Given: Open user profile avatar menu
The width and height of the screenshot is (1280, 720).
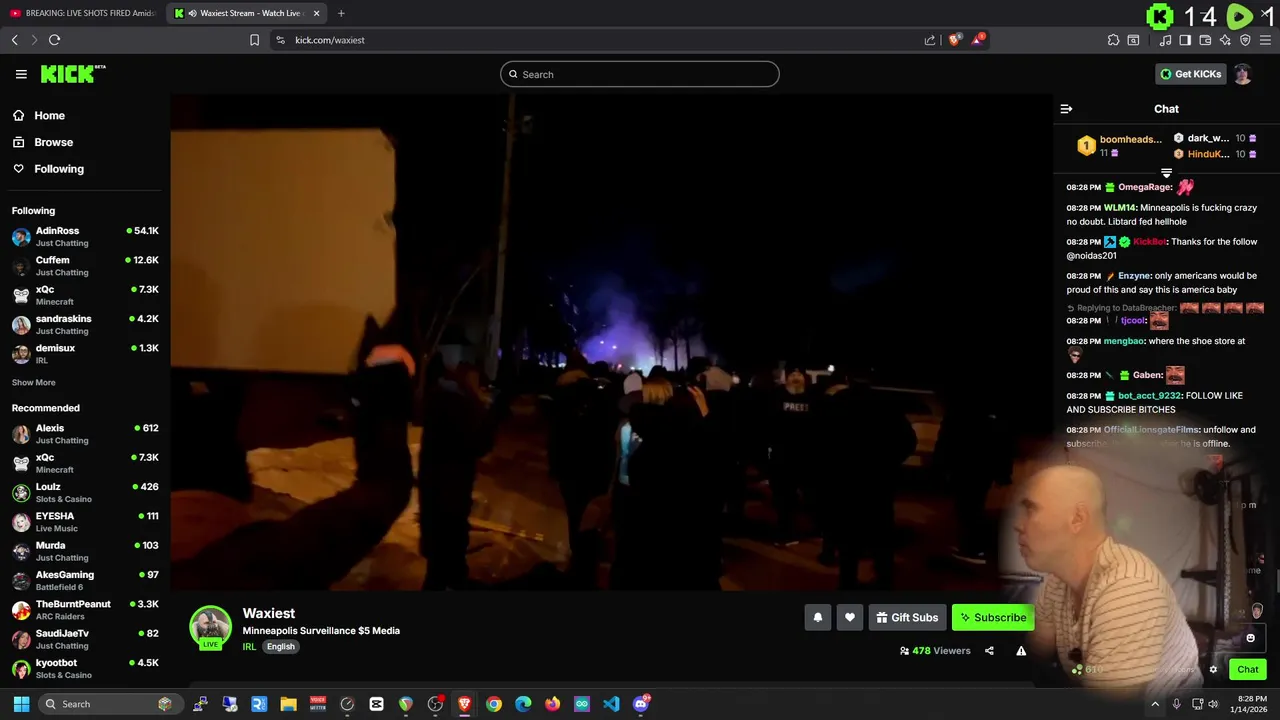Looking at the screenshot, I should [x=1242, y=74].
